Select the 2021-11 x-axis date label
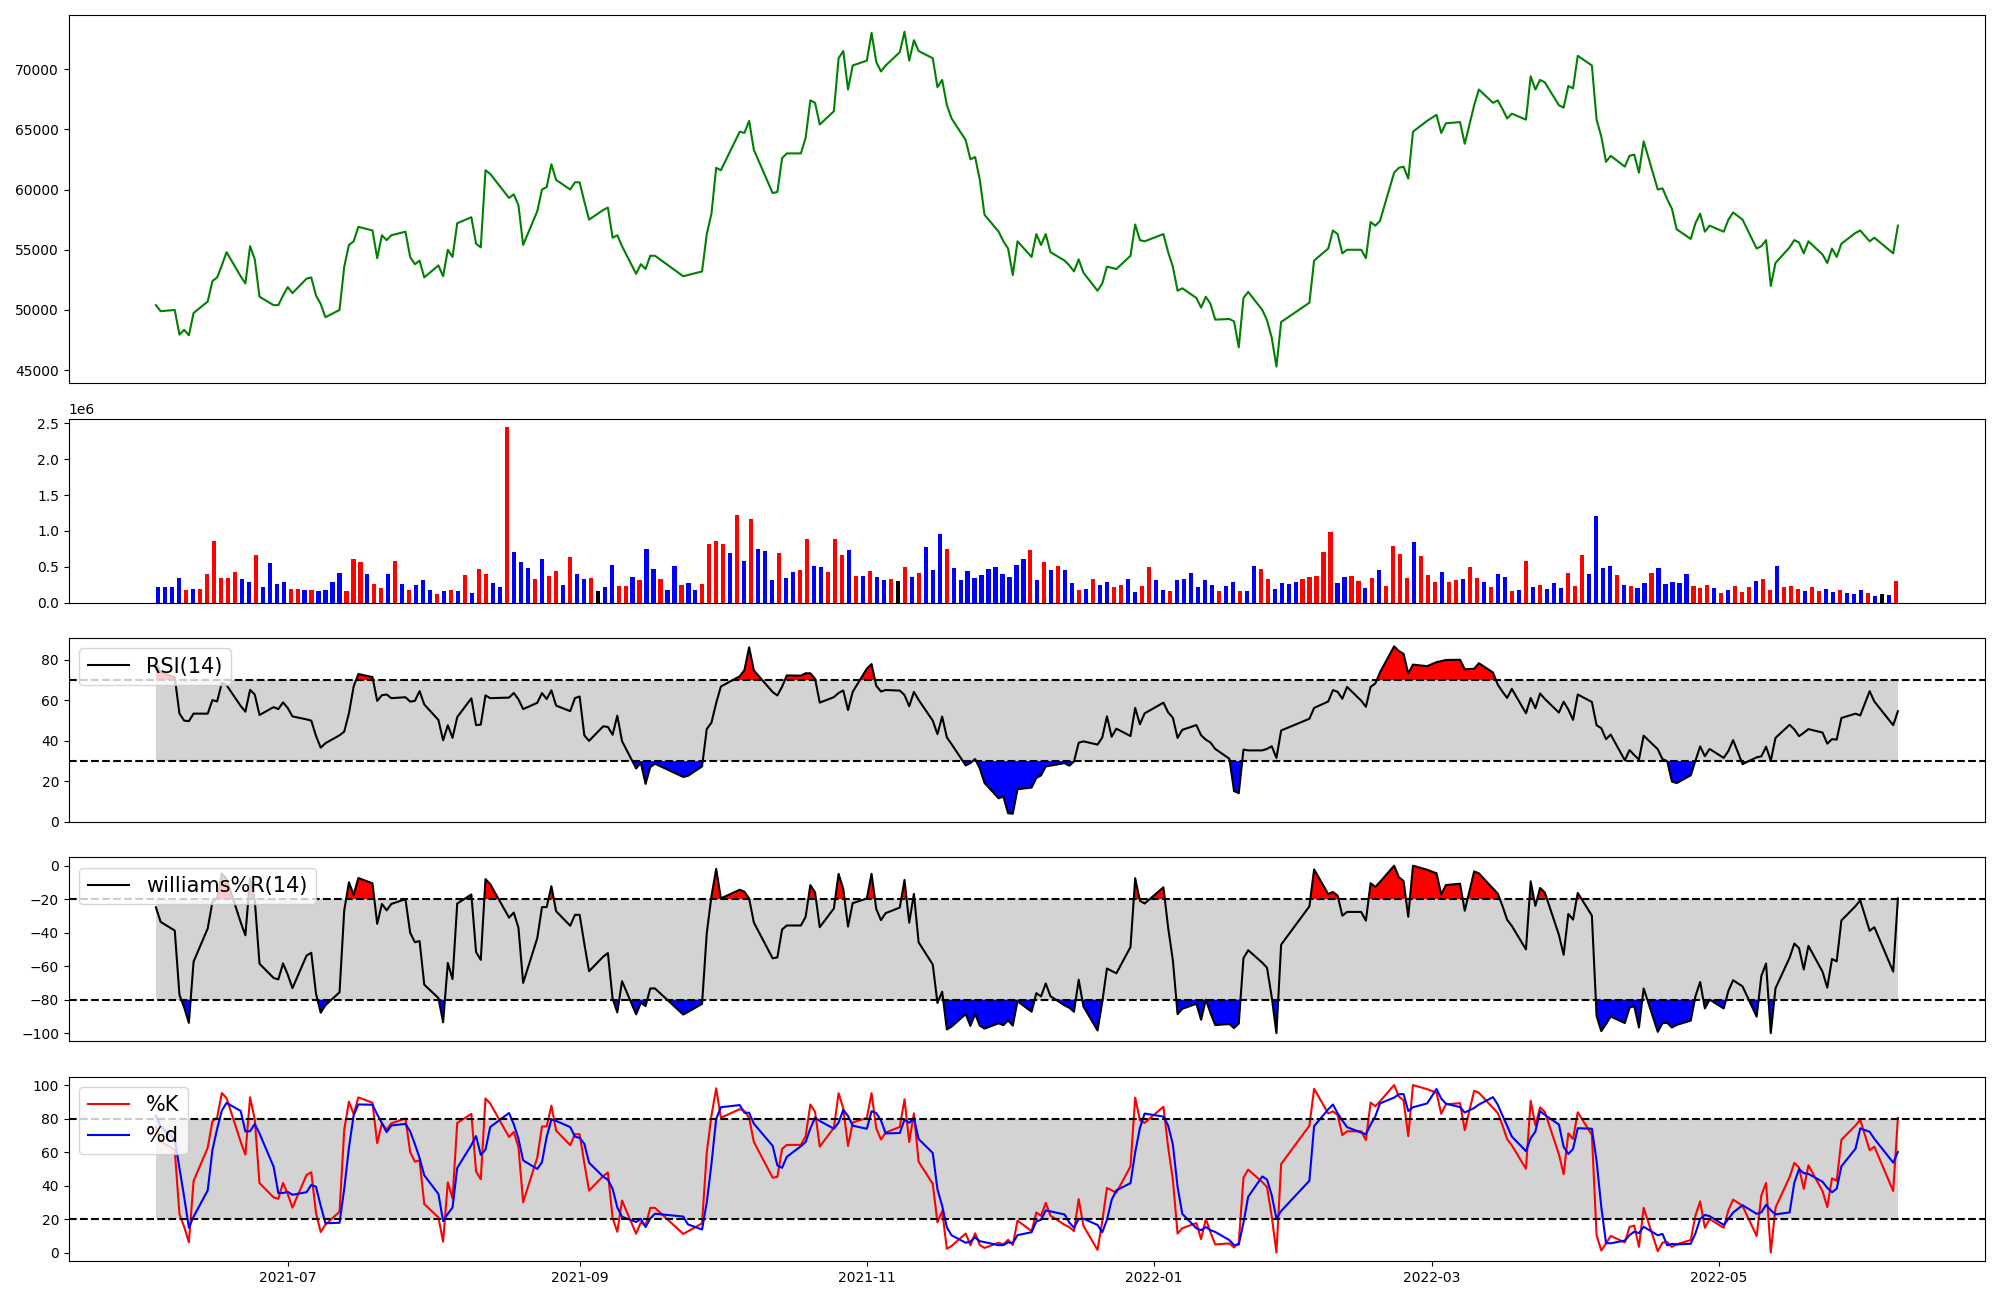The image size is (2000, 1300). pyautogui.click(x=867, y=1277)
